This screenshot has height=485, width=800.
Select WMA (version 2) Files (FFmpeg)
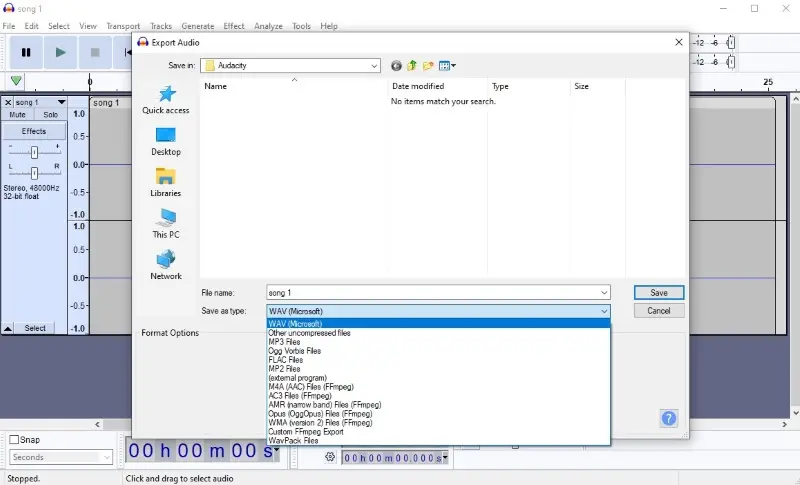[438, 423]
